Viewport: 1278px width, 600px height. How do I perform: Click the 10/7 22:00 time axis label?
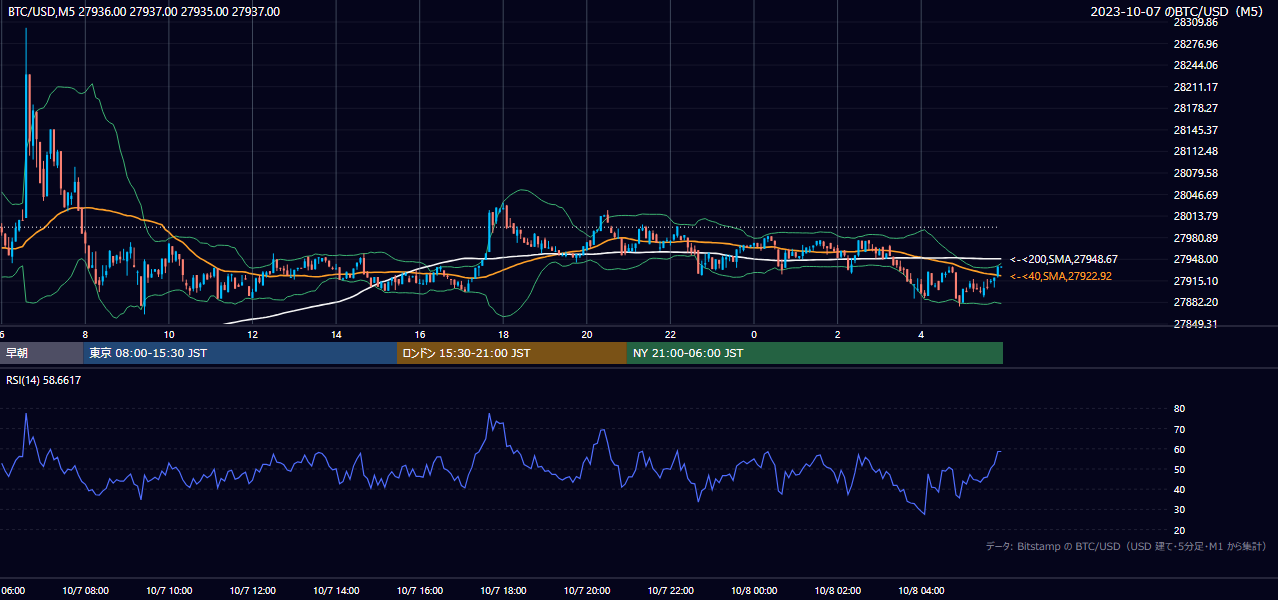pyautogui.click(x=671, y=590)
